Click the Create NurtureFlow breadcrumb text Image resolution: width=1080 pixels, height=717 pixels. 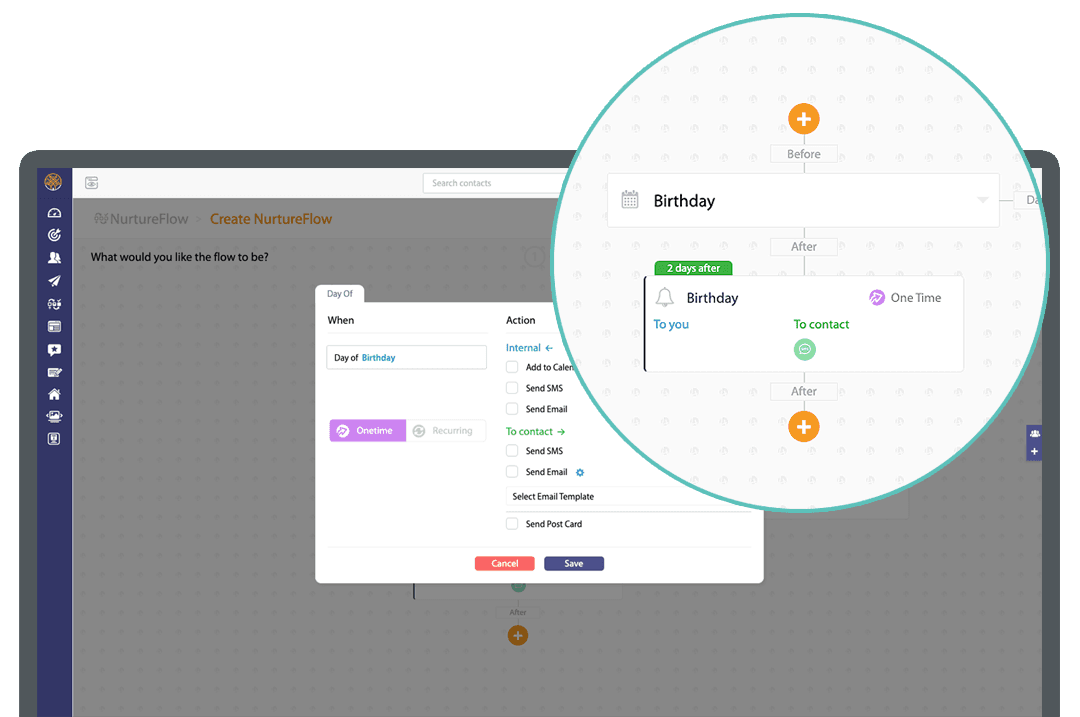pyautogui.click(x=271, y=219)
